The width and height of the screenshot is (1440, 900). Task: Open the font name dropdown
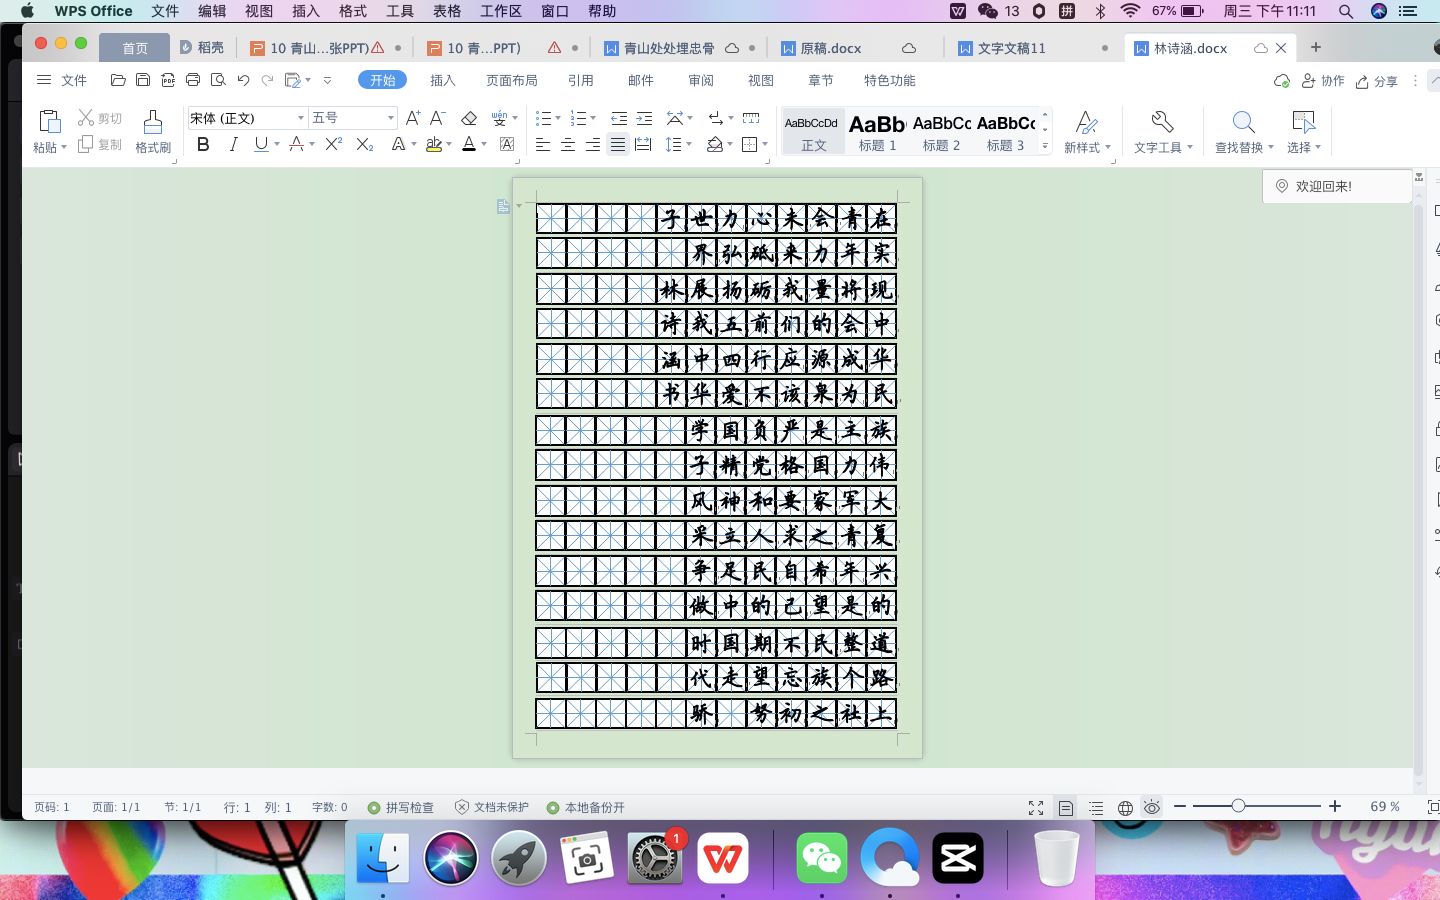pos(300,118)
